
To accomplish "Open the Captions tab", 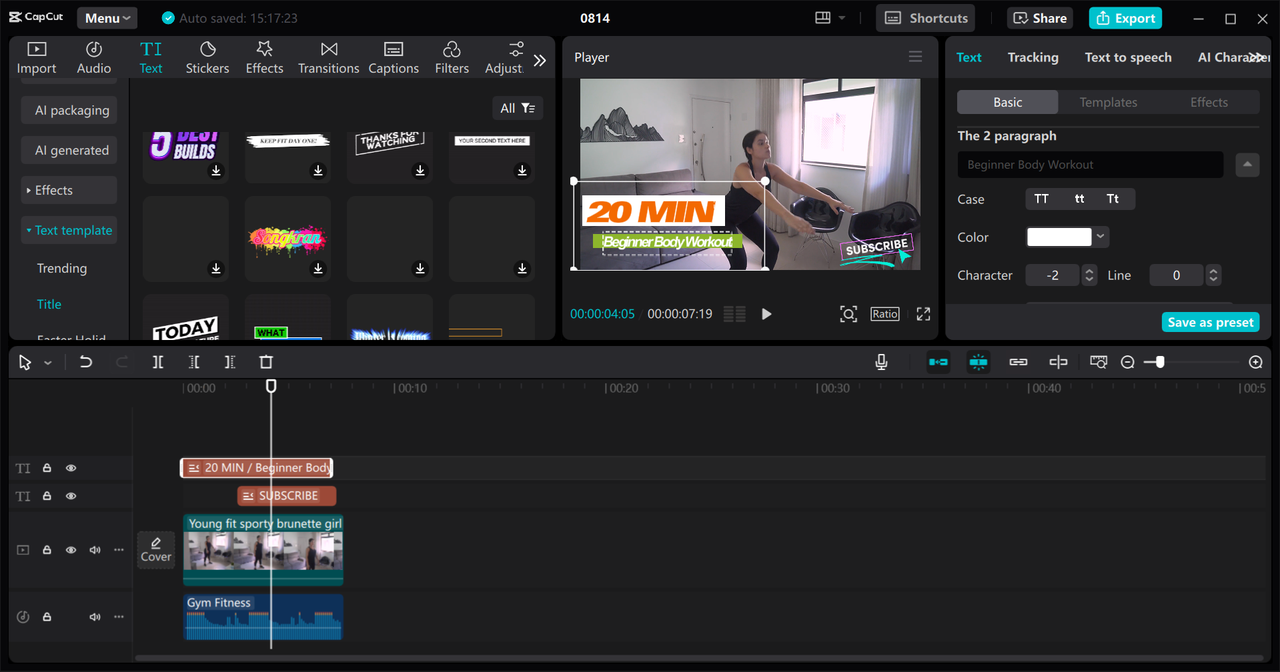I will click(394, 58).
